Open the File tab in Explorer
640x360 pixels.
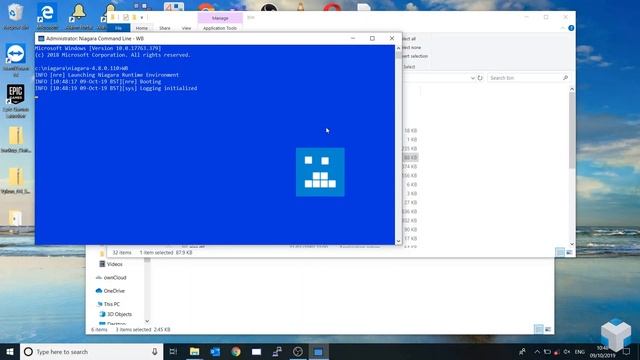(118, 28)
